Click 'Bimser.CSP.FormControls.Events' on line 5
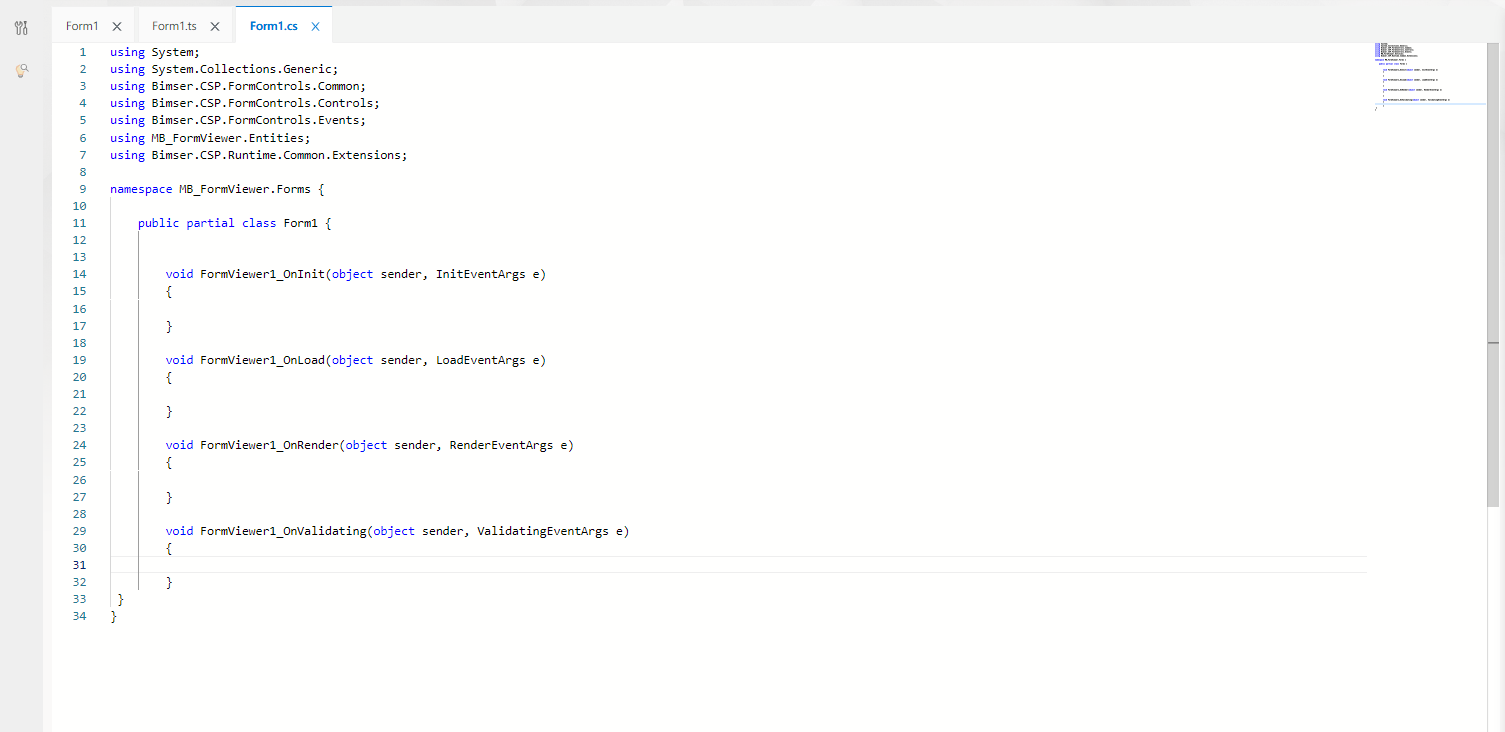 coord(256,120)
